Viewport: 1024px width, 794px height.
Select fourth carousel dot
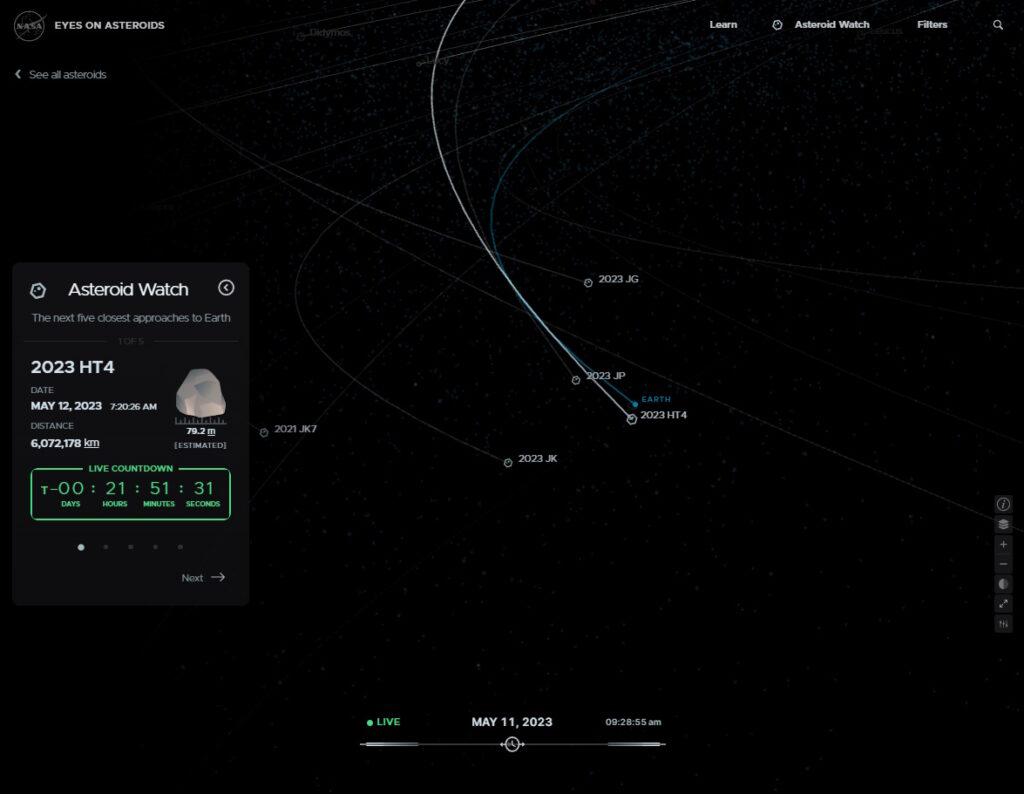point(155,547)
